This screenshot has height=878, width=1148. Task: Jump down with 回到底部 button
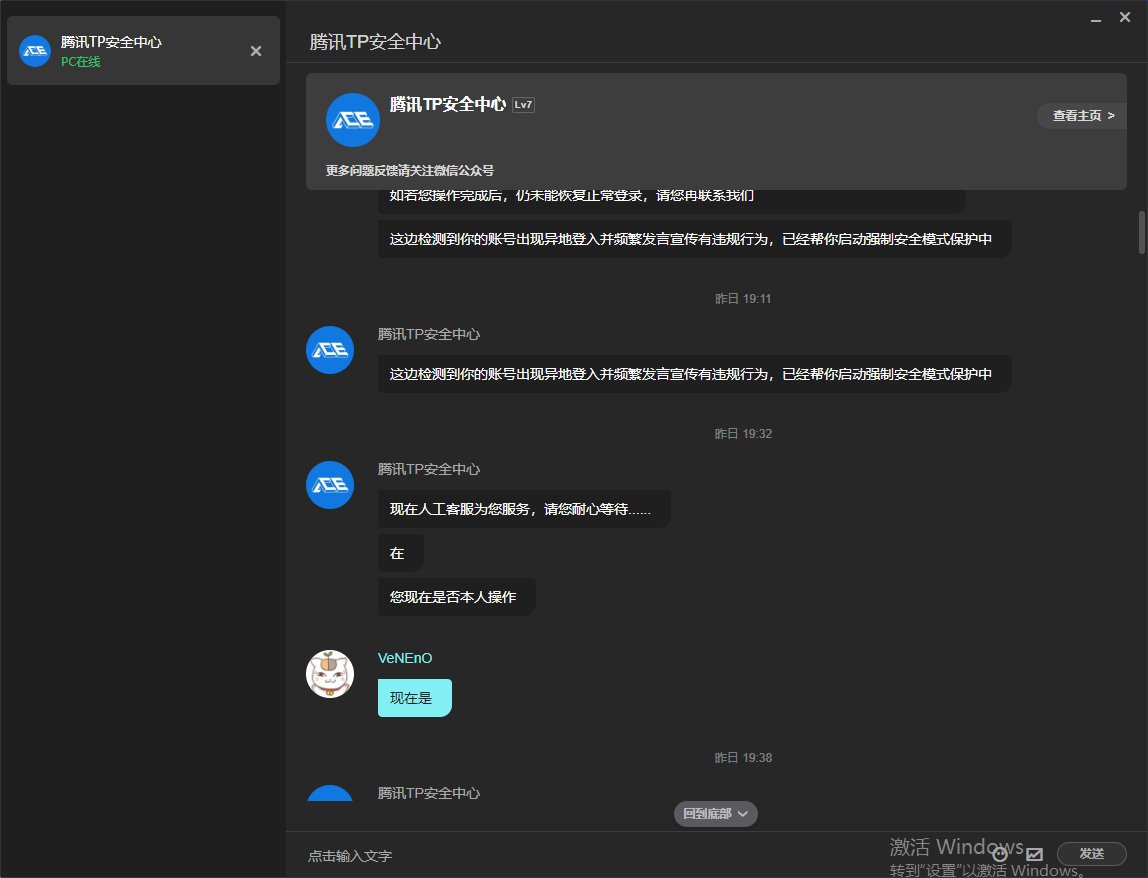click(x=715, y=814)
